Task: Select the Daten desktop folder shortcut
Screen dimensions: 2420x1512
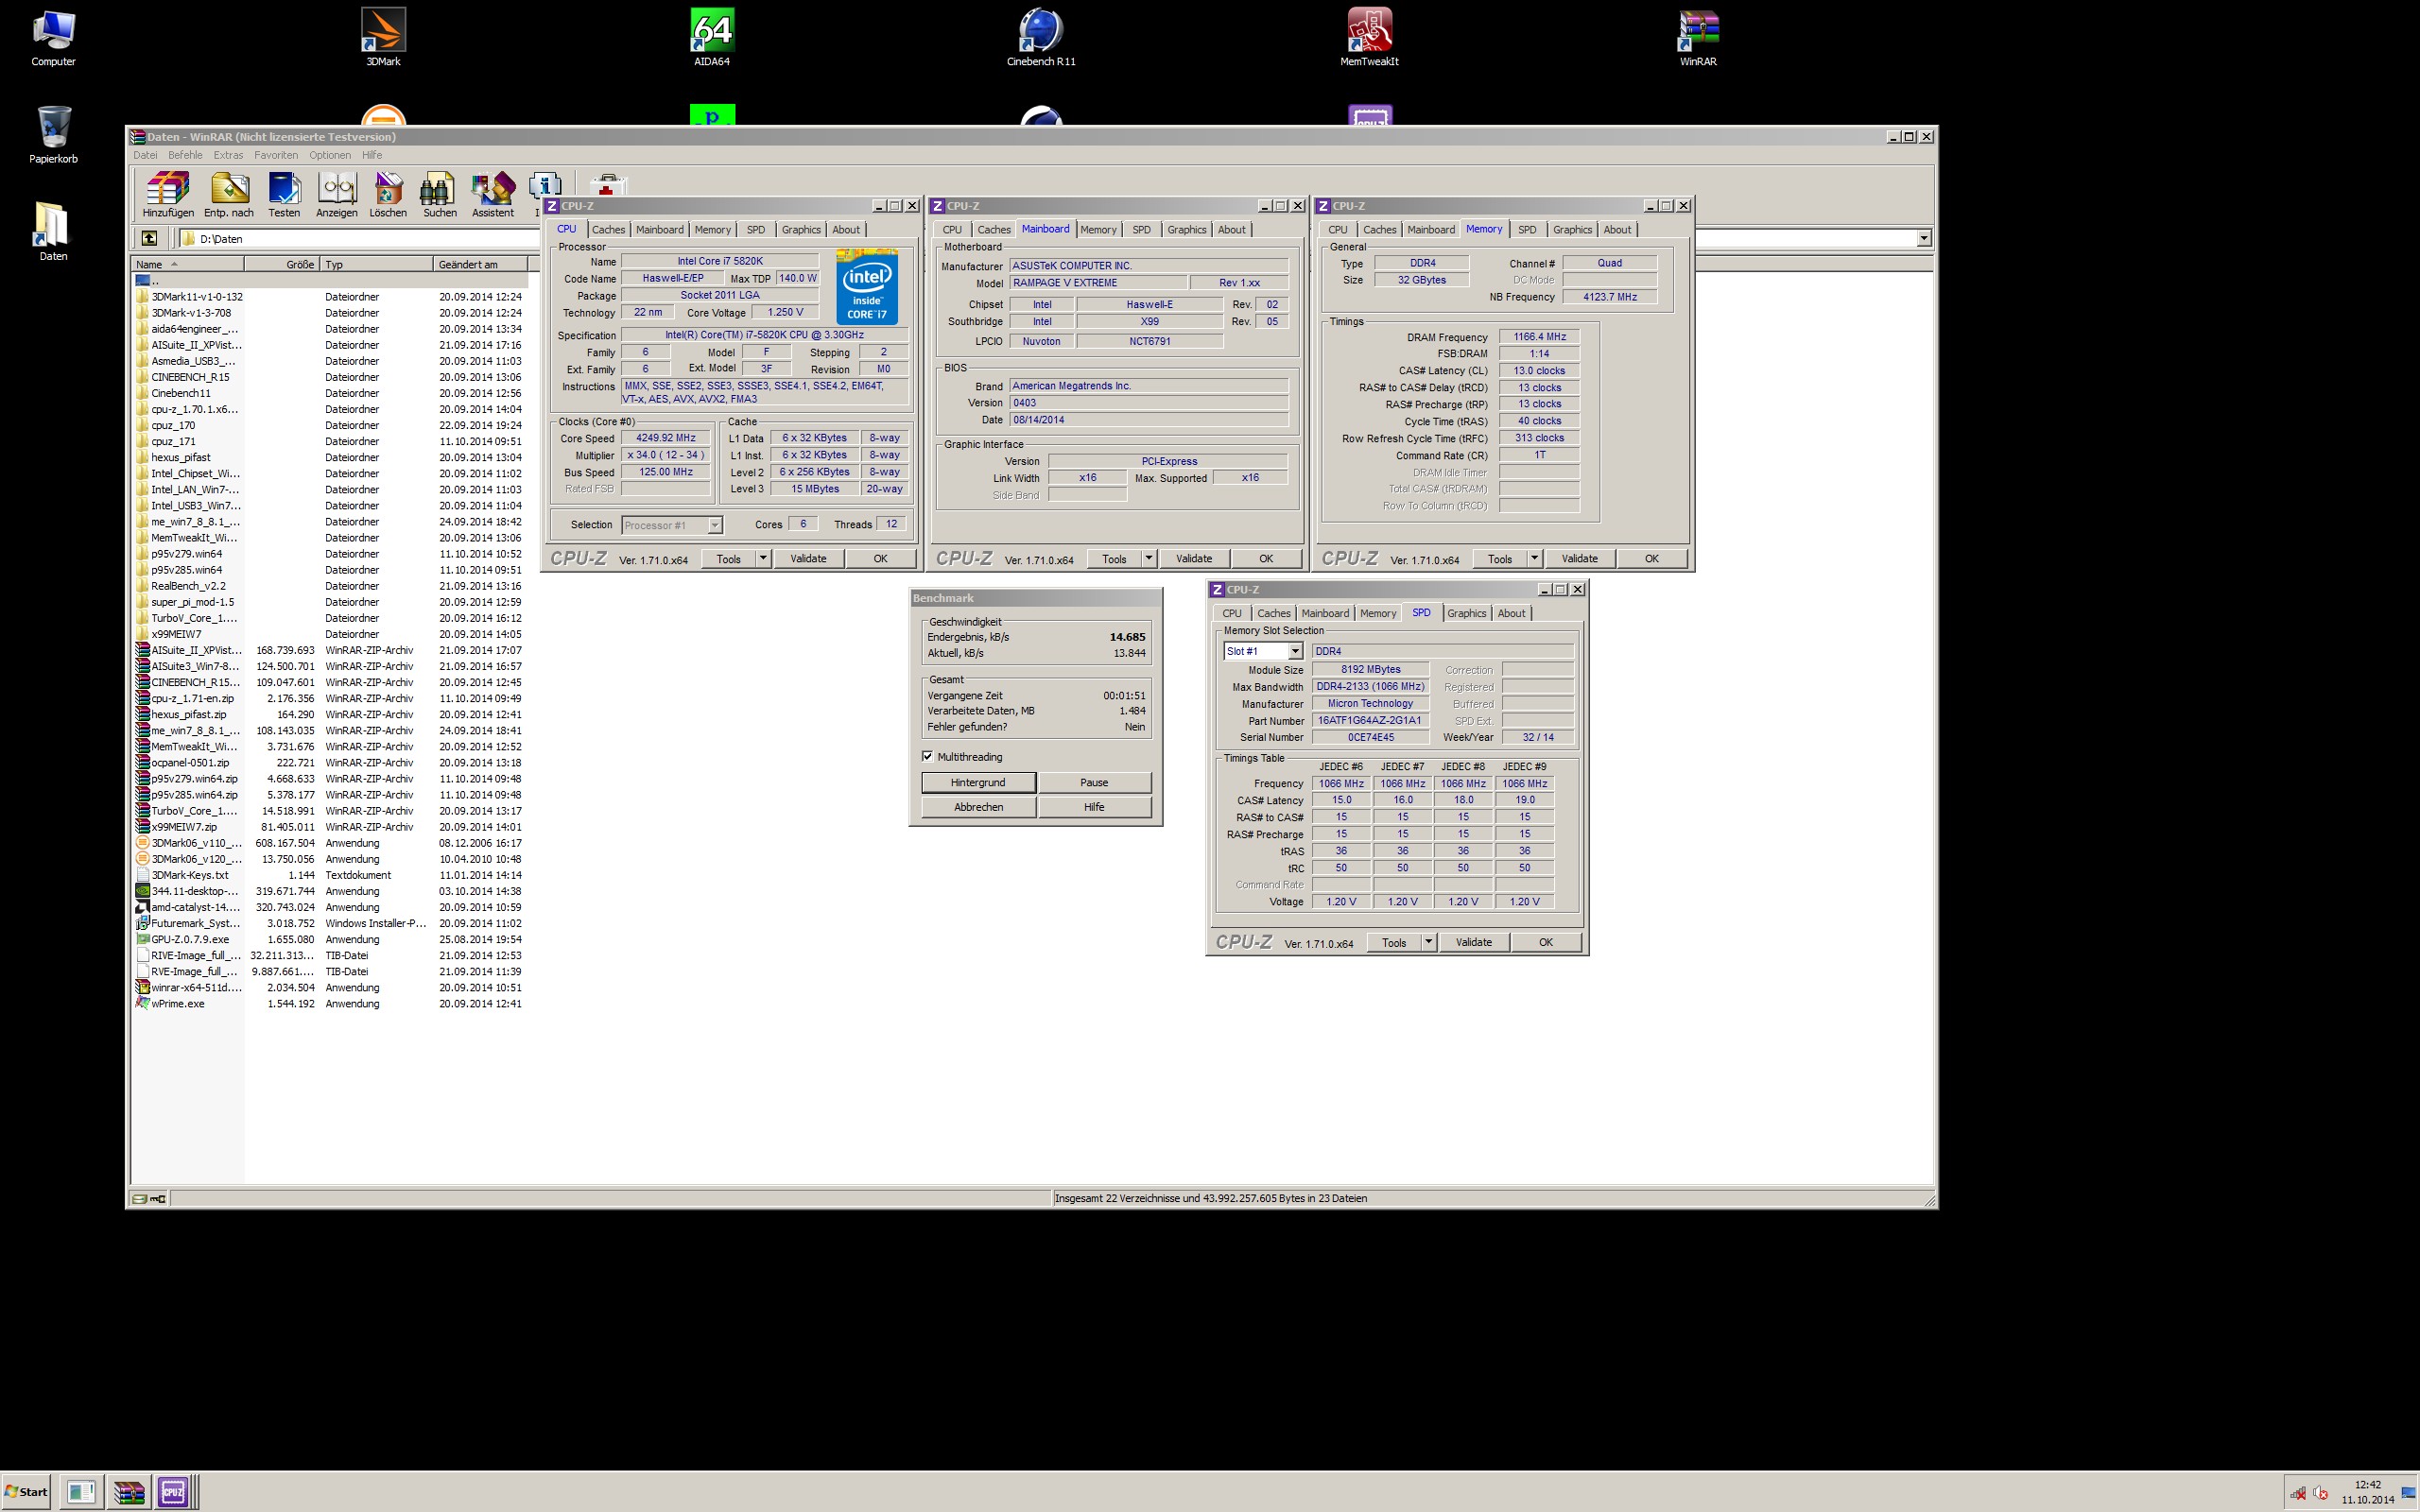Action: click(x=53, y=232)
